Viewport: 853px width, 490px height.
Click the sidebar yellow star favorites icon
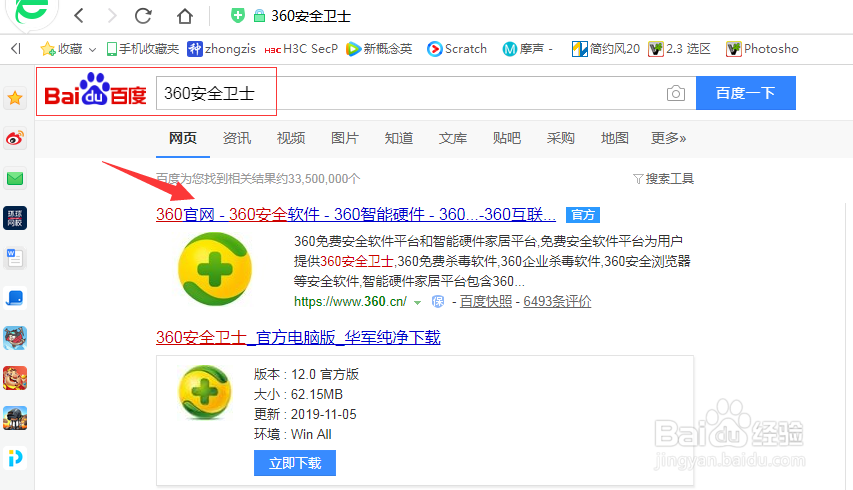pos(15,98)
